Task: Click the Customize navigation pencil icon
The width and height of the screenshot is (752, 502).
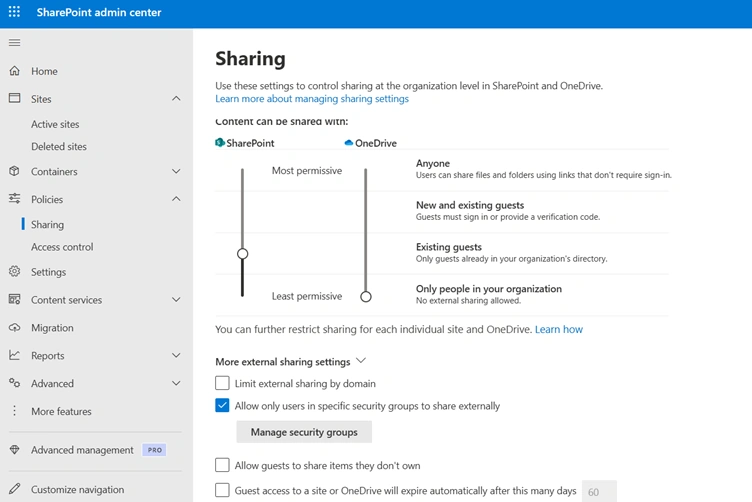Action: (14, 489)
